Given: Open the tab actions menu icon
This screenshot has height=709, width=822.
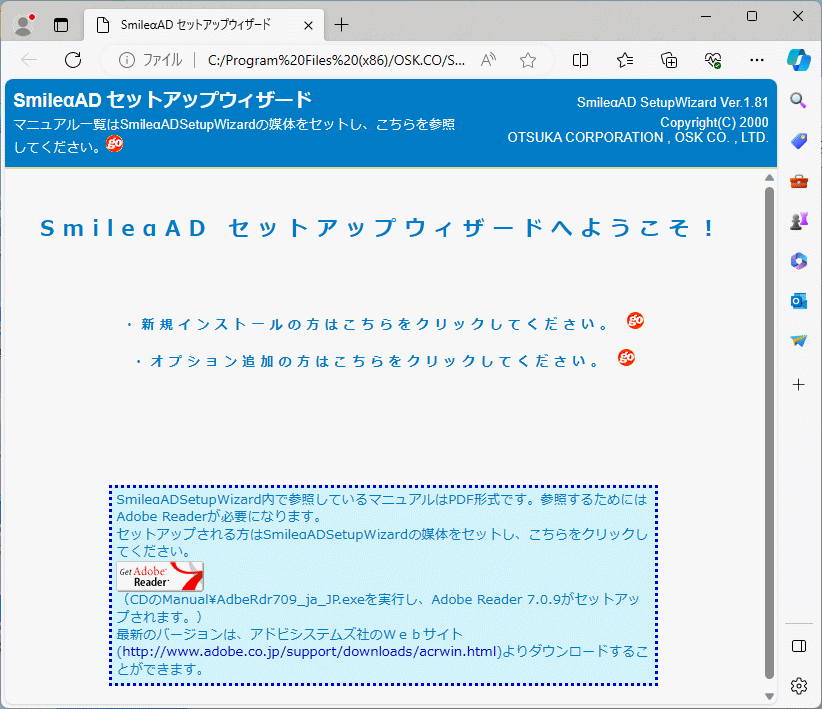Looking at the screenshot, I should tap(61, 25).
